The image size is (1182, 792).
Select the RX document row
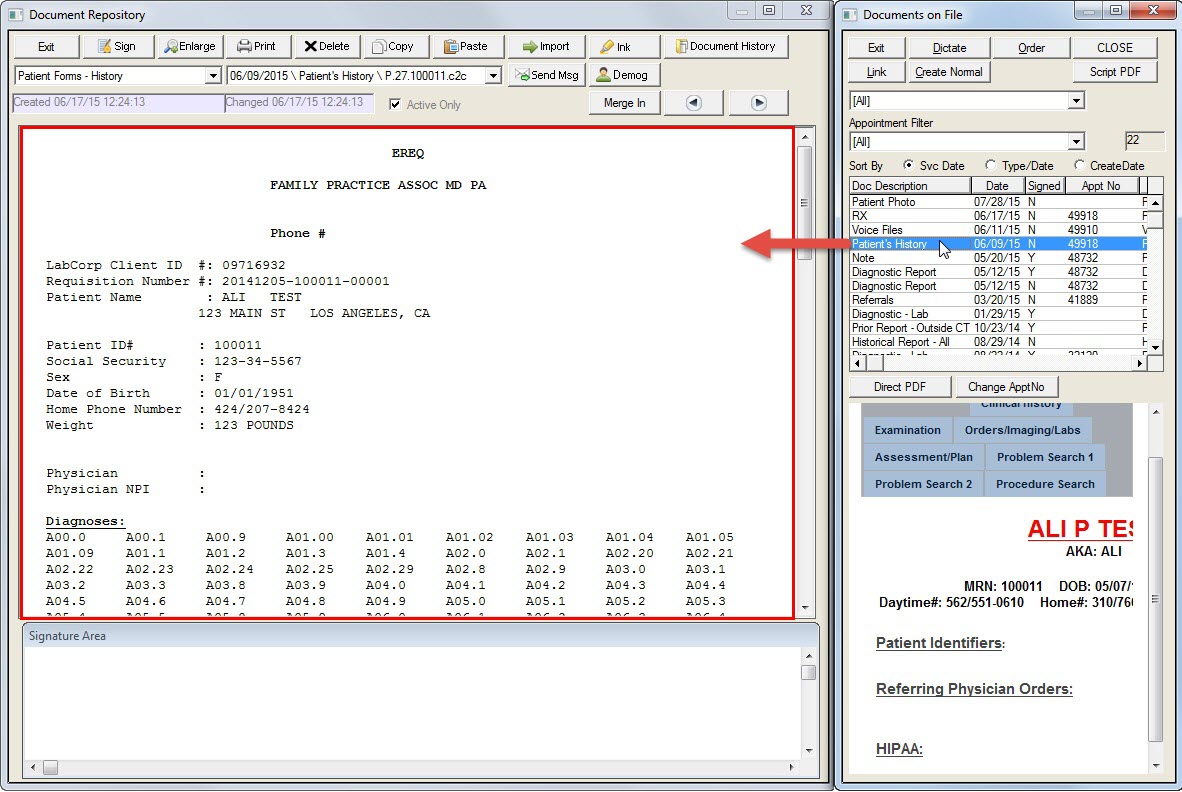[x=999, y=216]
